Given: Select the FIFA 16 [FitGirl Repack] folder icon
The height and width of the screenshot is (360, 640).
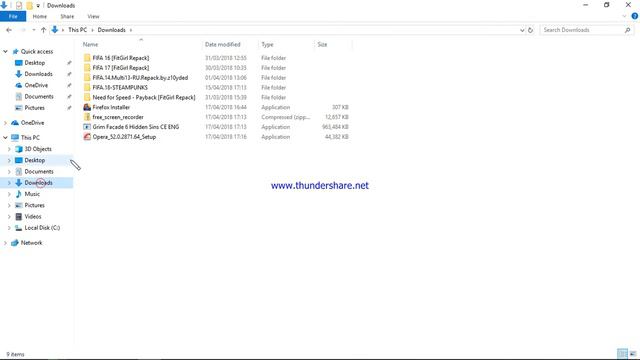Looking at the screenshot, I should 87,58.
